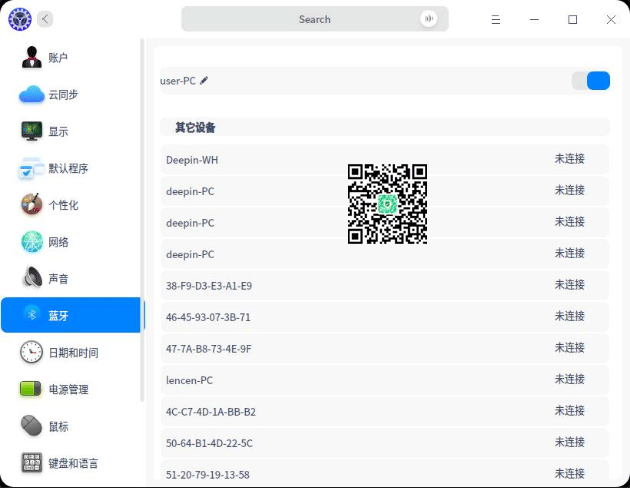Select the Deepin-WH device
The height and width of the screenshot is (488, 630).
tap(385, 159)
